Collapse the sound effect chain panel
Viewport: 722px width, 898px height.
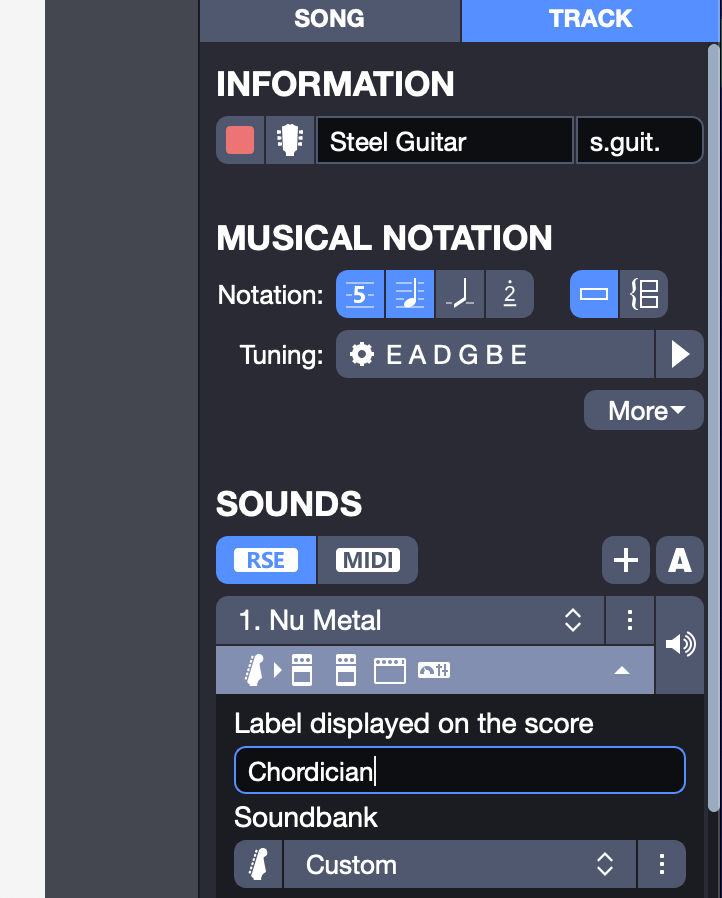622,670
